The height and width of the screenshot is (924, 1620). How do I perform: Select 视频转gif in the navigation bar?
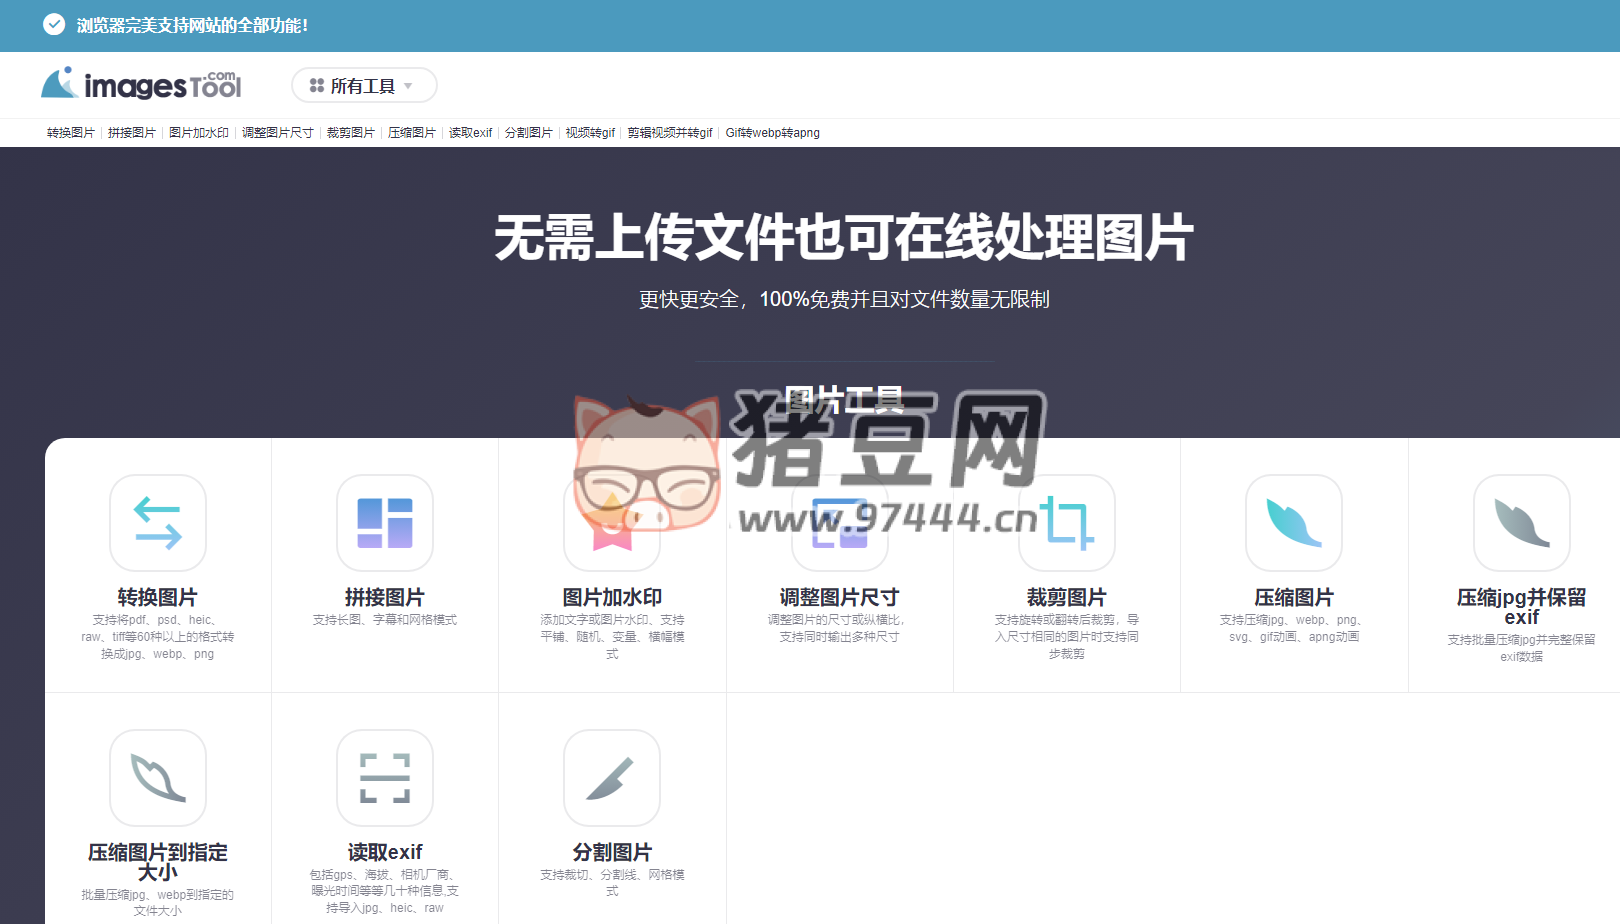pos(589,132)
